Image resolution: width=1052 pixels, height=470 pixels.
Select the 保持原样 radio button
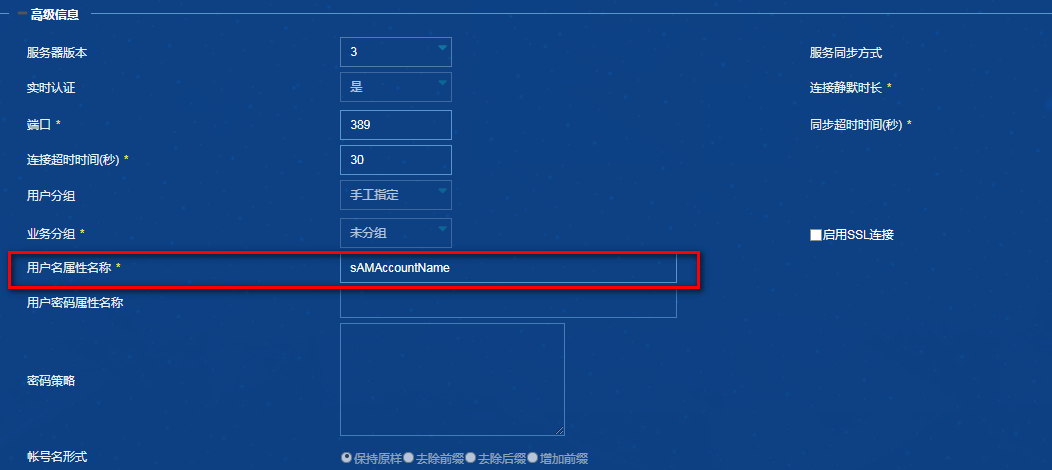(346, 458)
